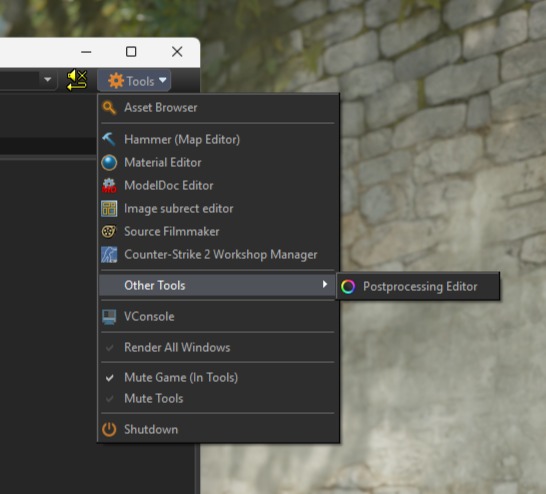Click the ModelDoc Editor gear icon
The image size is (546, 494).
pos(109,186)
